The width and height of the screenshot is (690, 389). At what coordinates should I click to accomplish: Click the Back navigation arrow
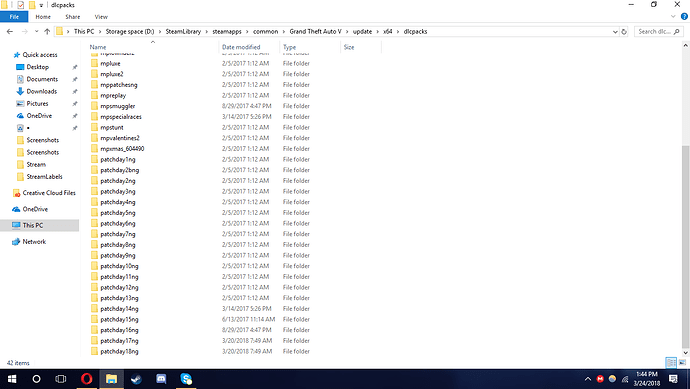point(10,32)
